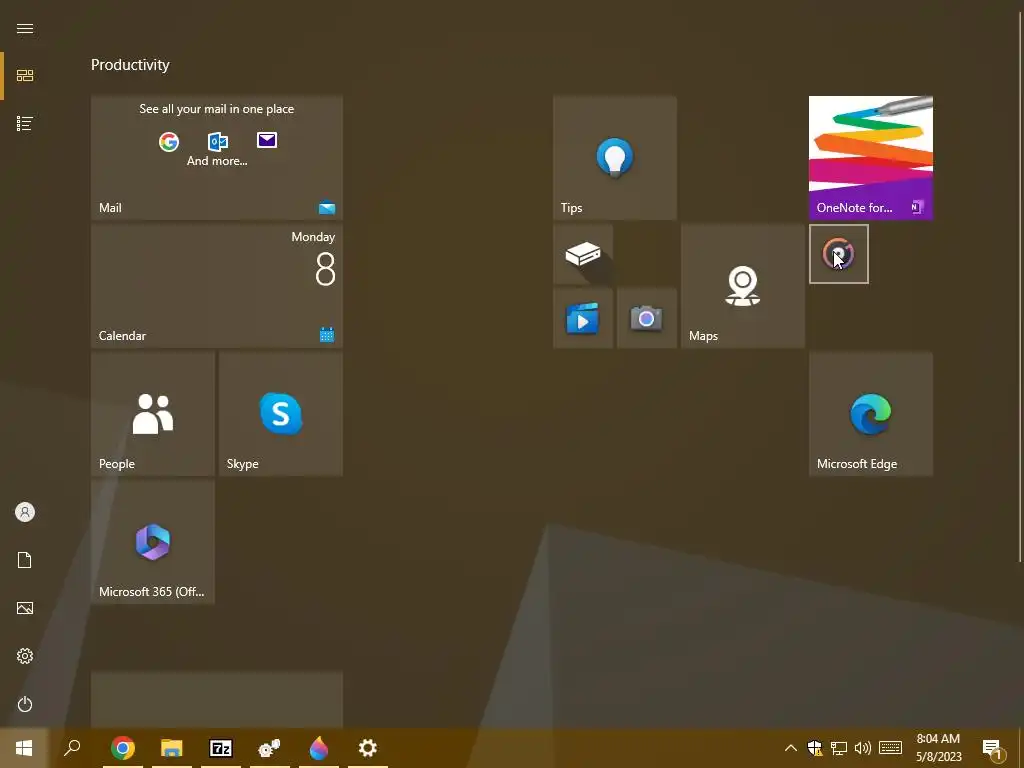1024x768 pixels.
Task: Launch the People tile
Action: (153, 413)
